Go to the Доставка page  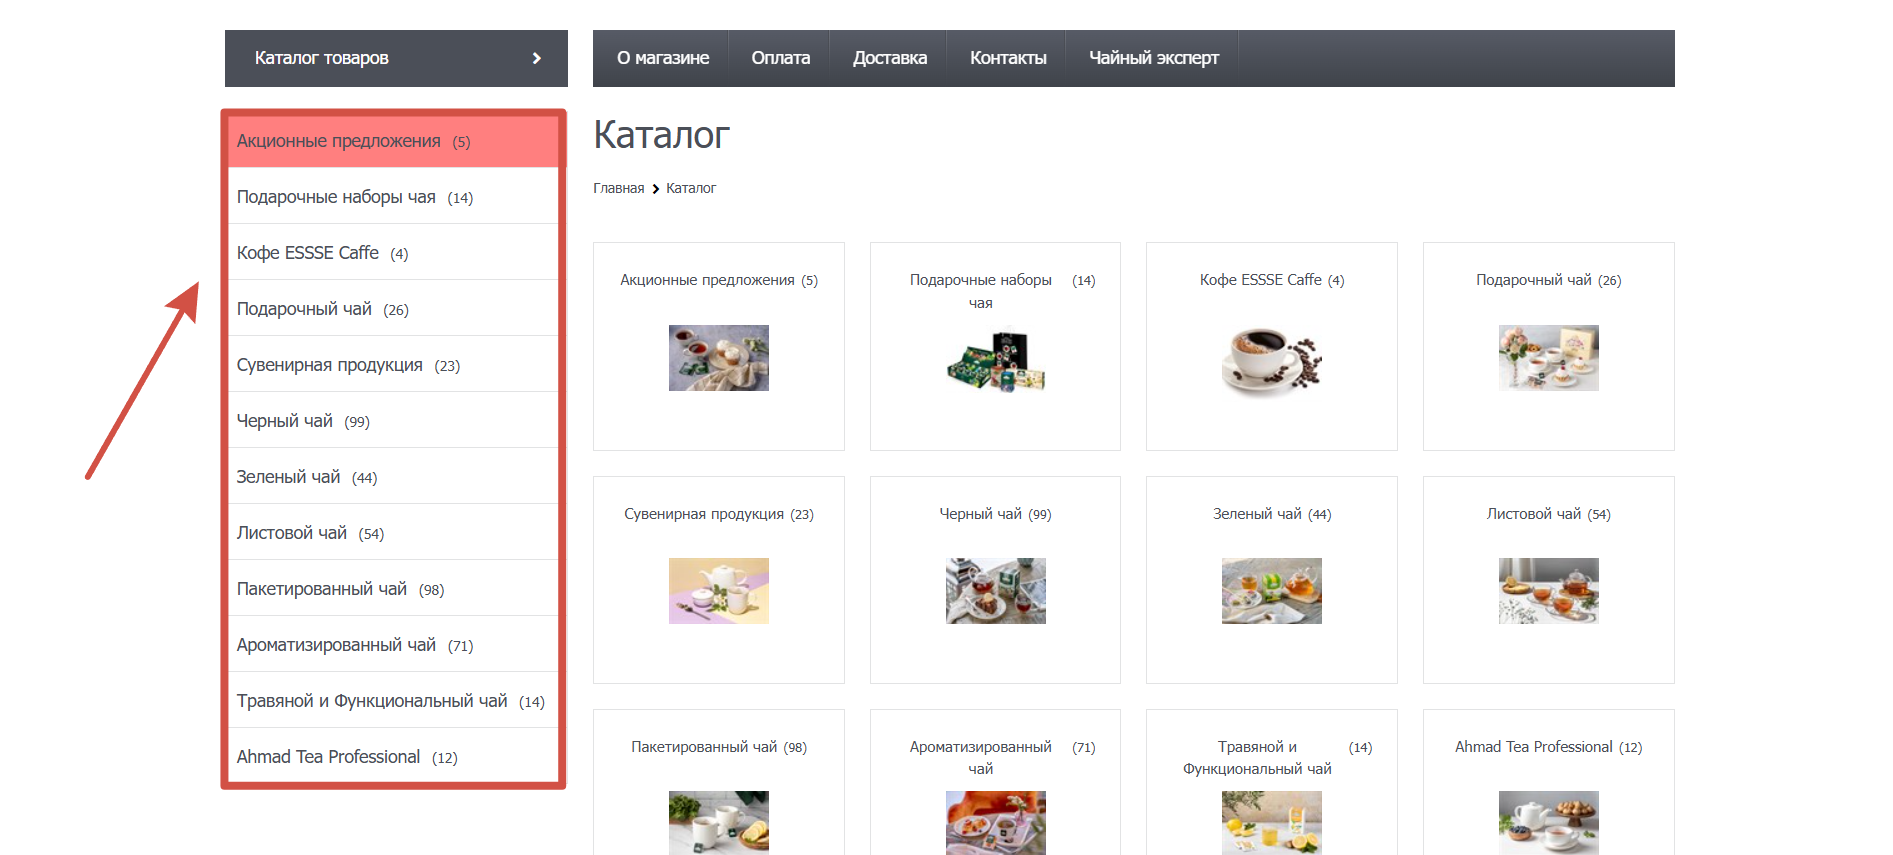coord(890,58)
